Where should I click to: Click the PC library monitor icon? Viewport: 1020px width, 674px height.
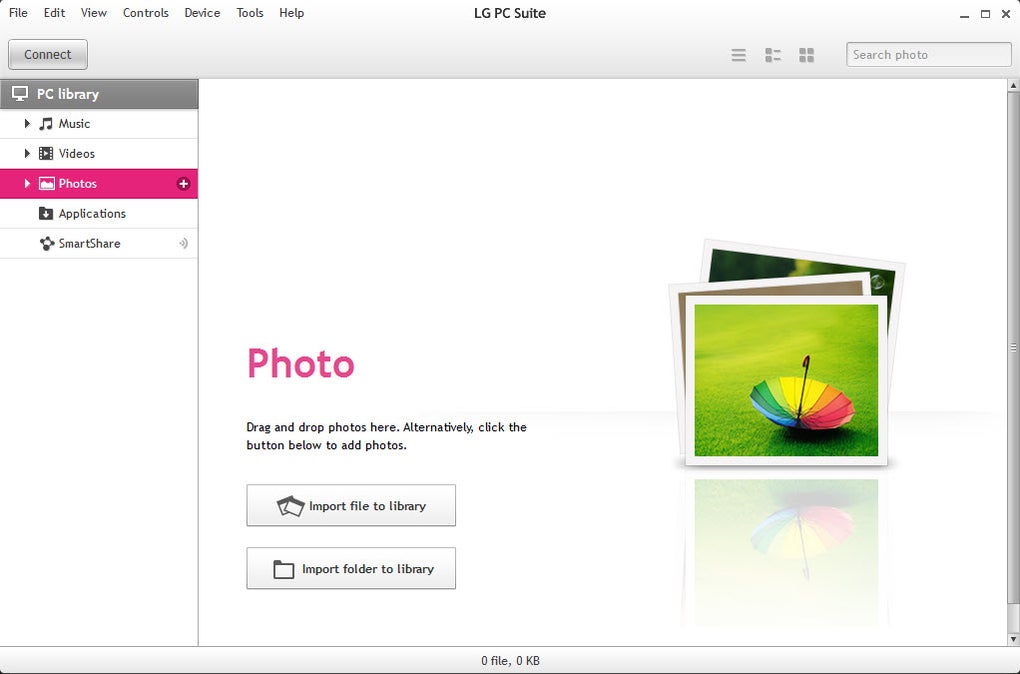pyautogui.click(x=20, y=94)
